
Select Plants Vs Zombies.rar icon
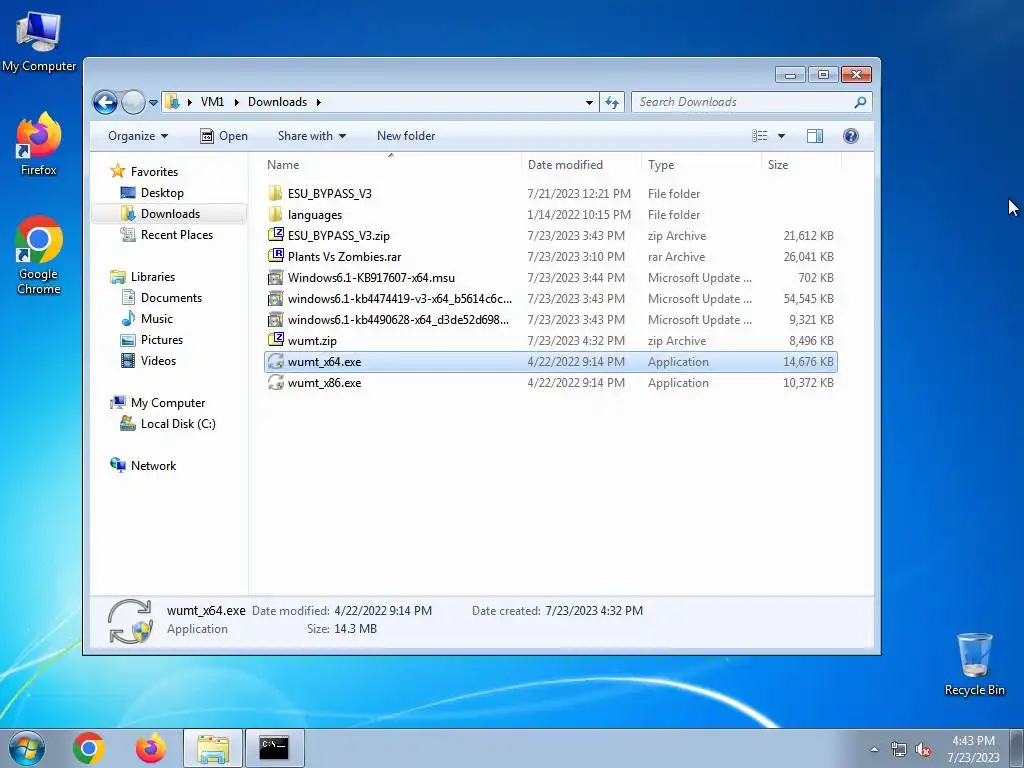point(276,256)
